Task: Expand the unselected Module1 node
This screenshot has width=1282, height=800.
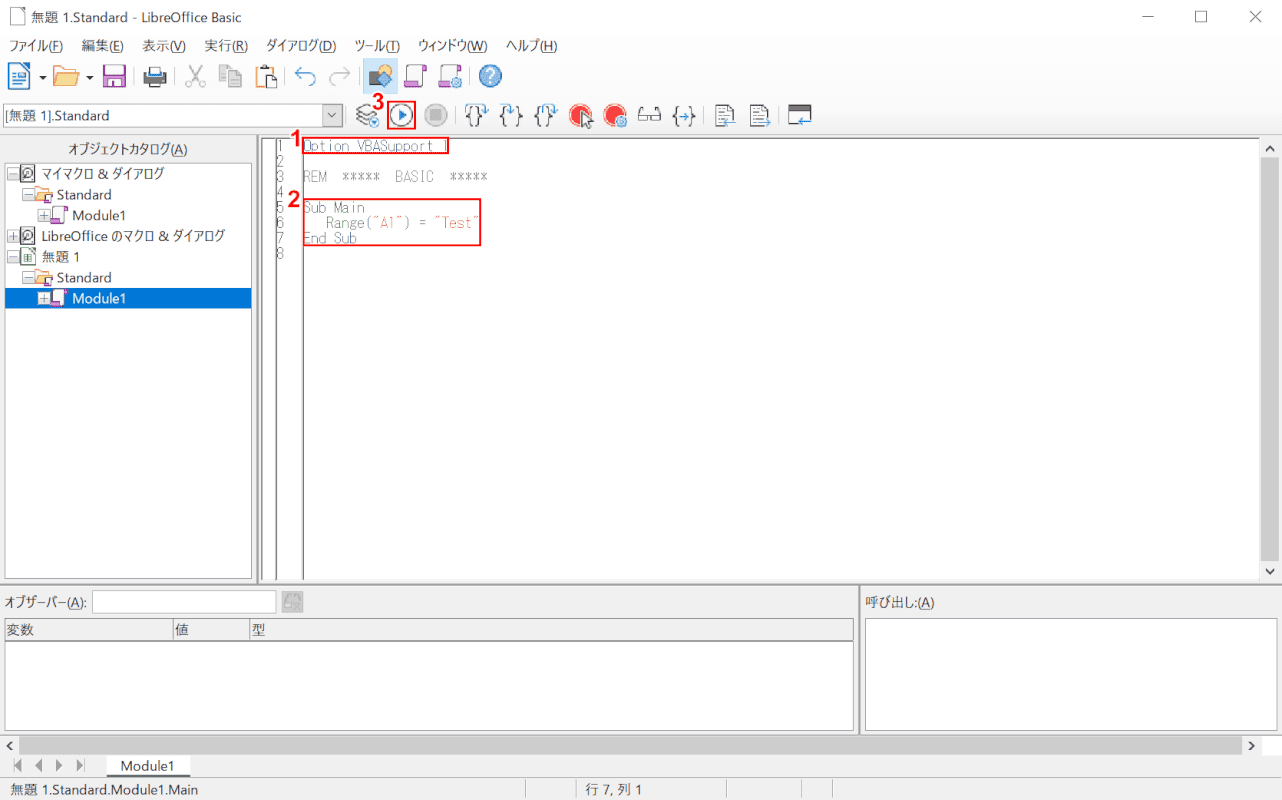Action: point(43,215)
